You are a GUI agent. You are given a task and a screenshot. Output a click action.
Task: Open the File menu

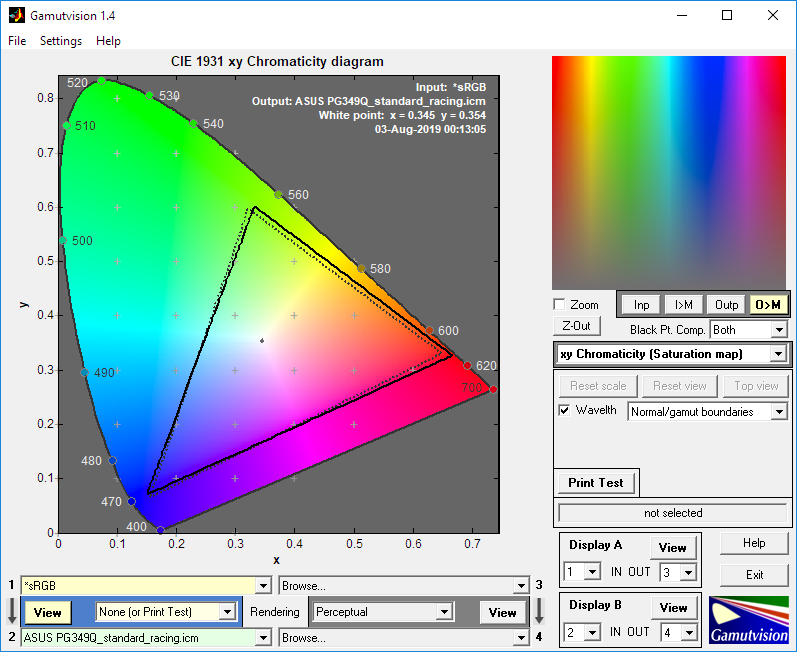[17, 41]
